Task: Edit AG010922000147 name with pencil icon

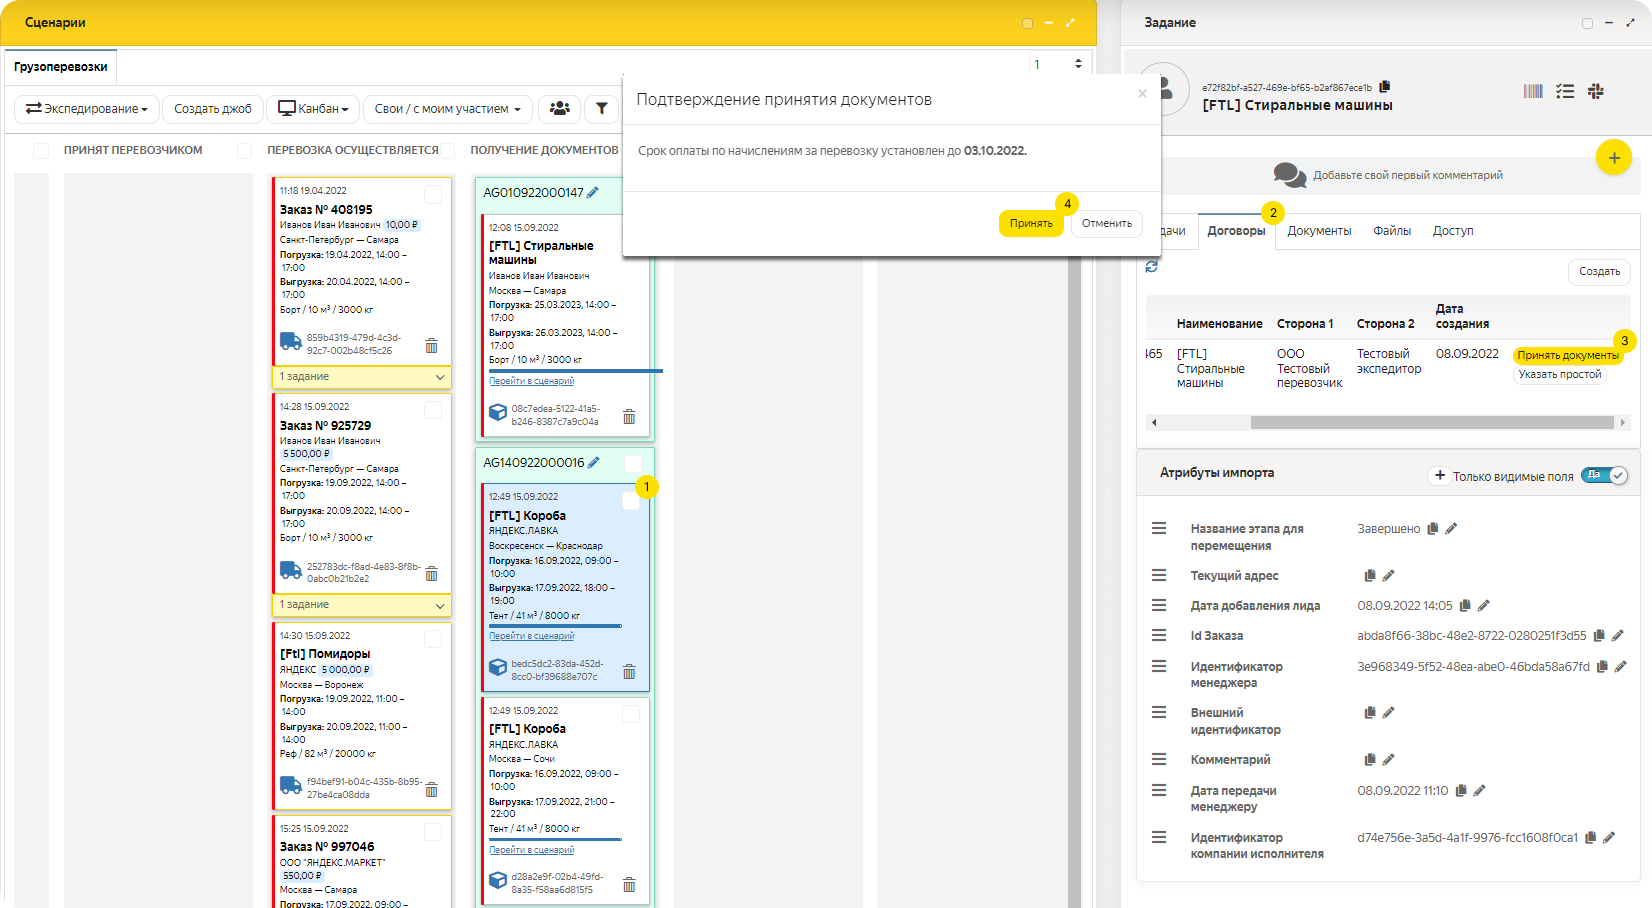Action: pos(593,192)
